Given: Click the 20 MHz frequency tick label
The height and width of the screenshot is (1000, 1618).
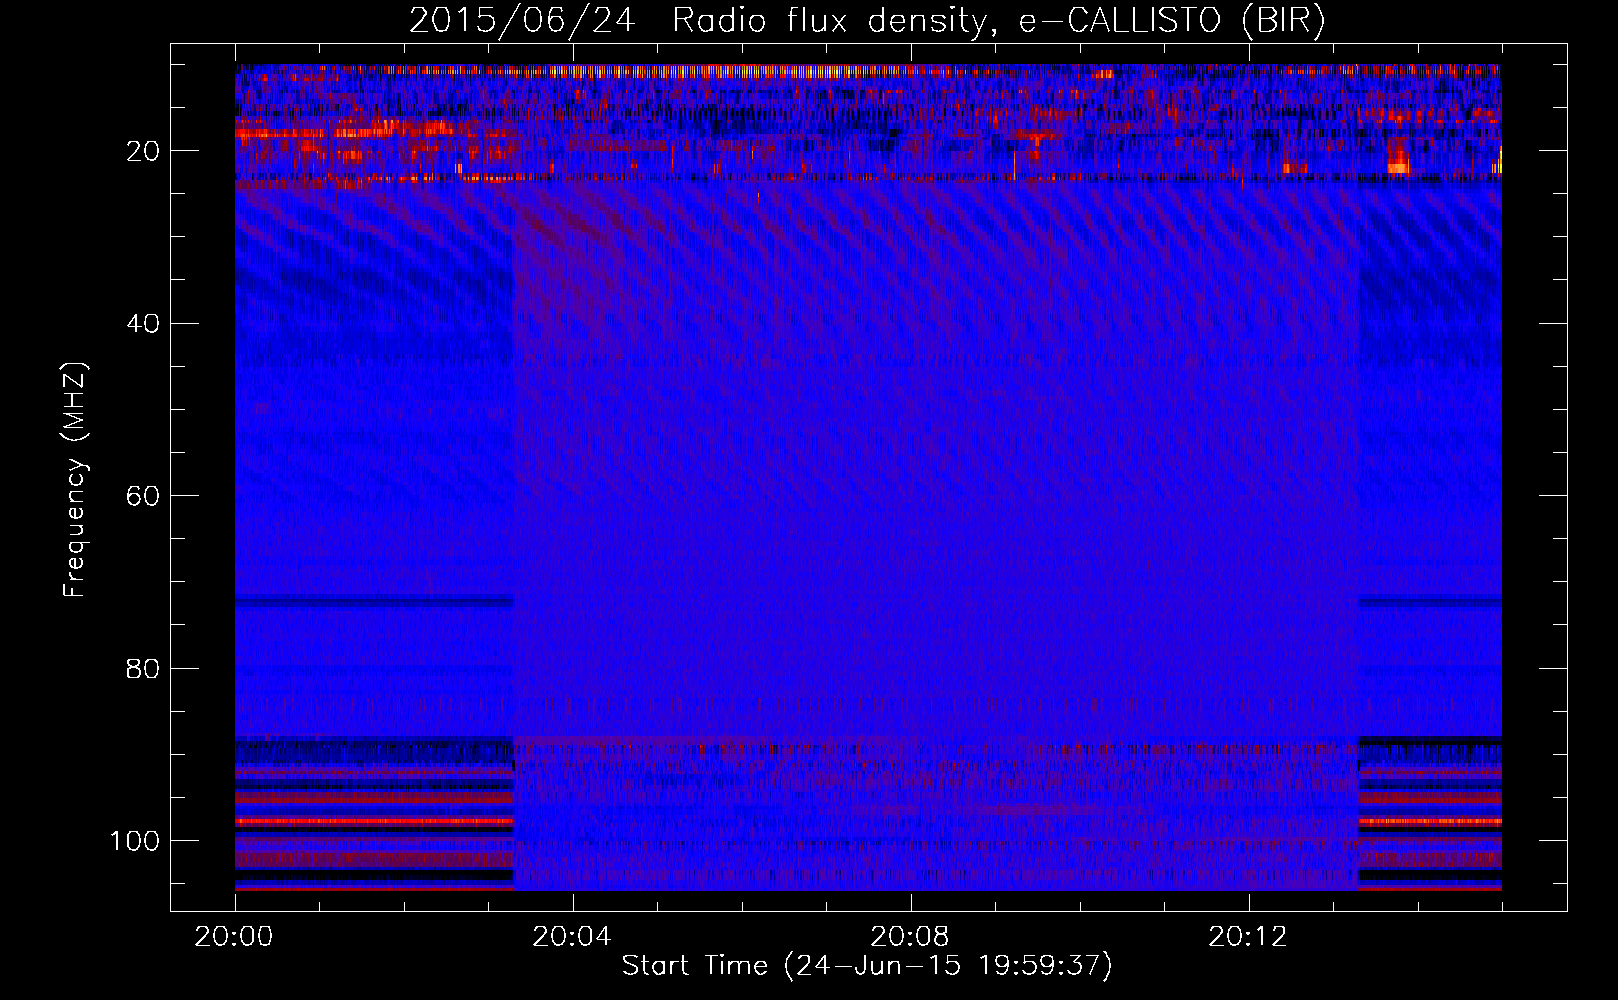Looking at the screenshot, I should [144, 151].
